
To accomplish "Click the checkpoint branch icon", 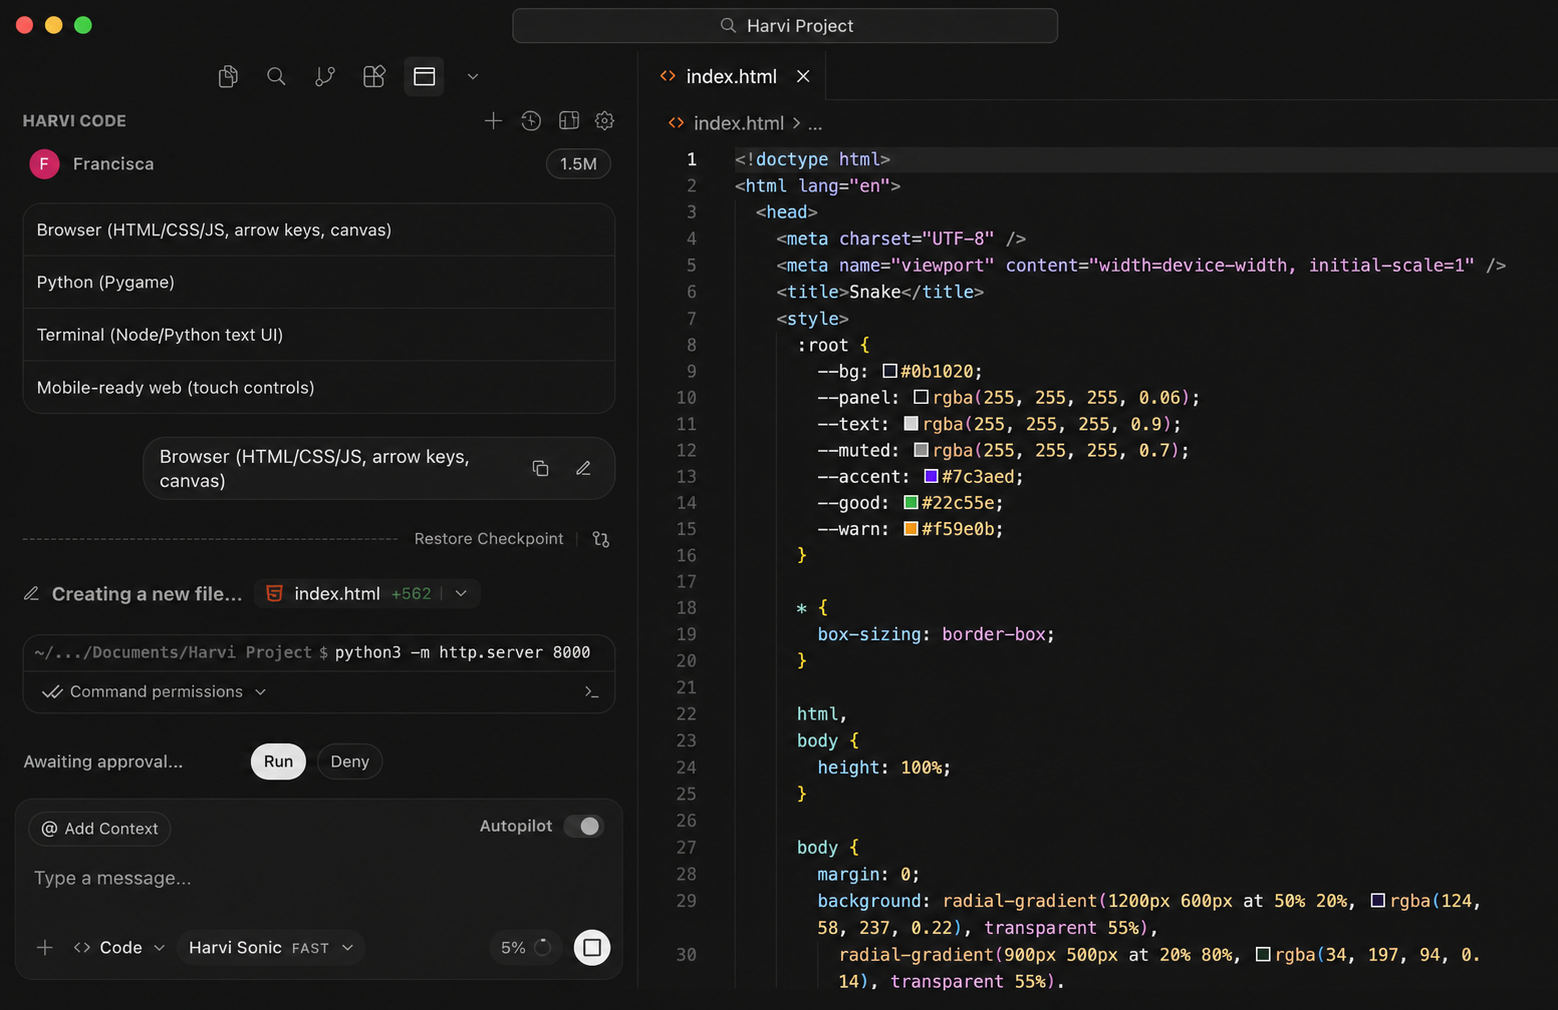I will click(x=601, y=539).
